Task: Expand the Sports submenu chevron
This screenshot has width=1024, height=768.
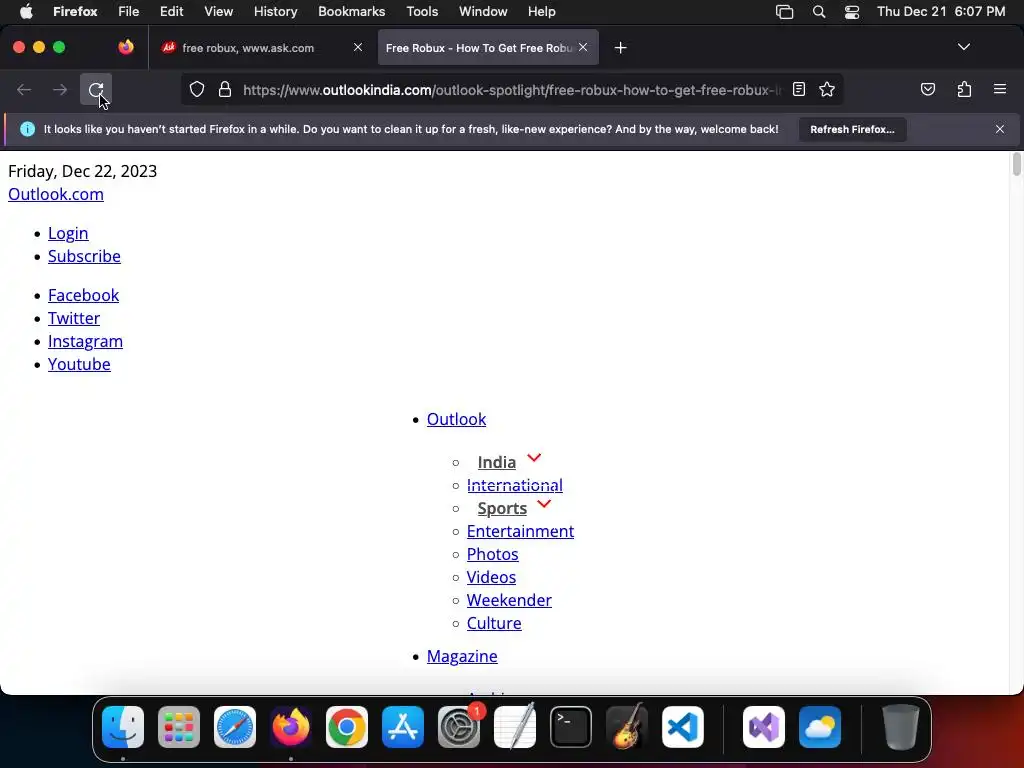Action: 544,504
